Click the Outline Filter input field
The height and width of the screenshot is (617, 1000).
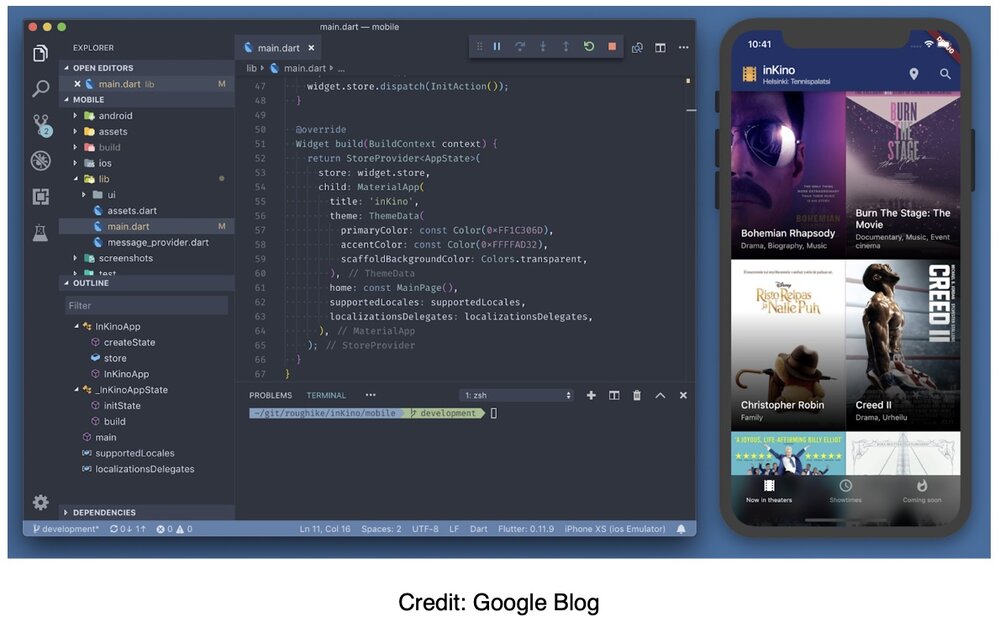pos(146,306)
